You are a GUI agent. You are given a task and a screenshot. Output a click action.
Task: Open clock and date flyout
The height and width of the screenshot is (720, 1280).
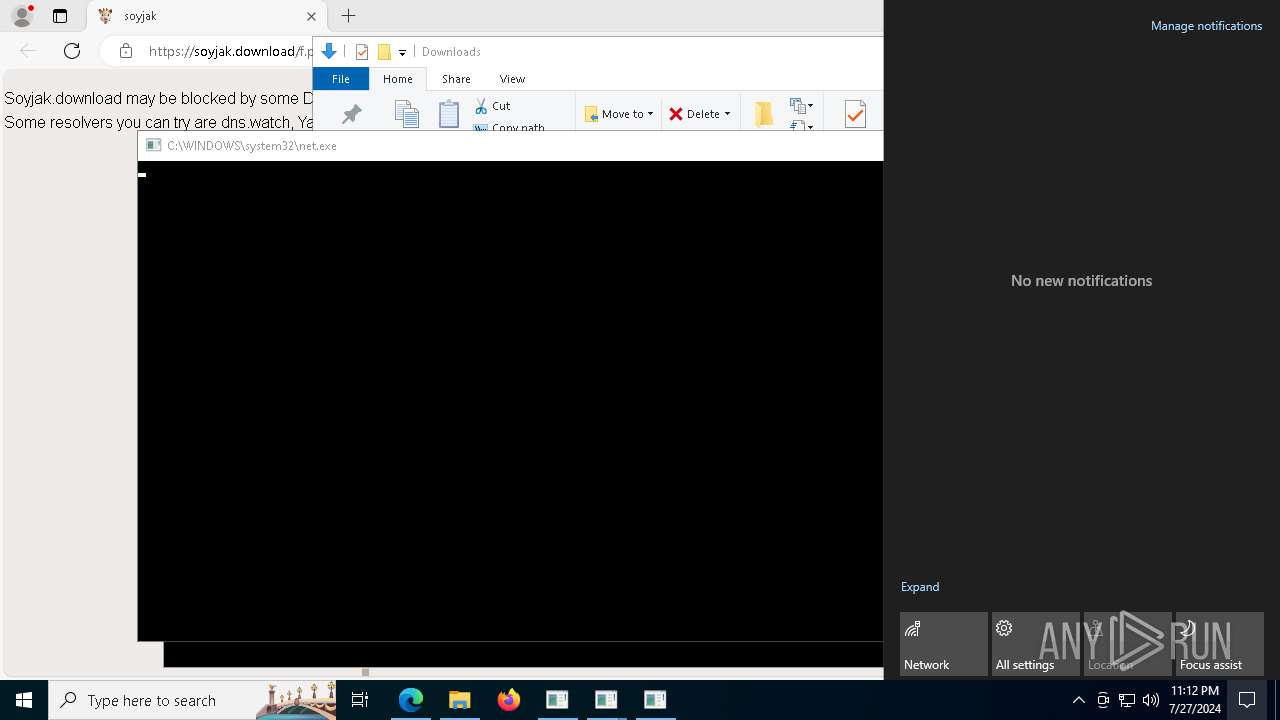(1195, 700)
